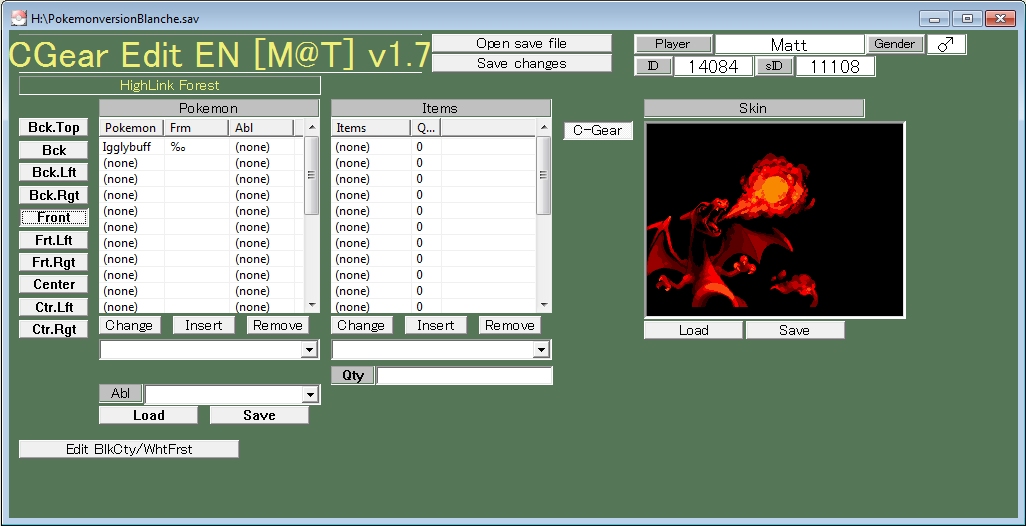Open the Center forest area
Screen dimensions: 1026x526
coord(54,284)
